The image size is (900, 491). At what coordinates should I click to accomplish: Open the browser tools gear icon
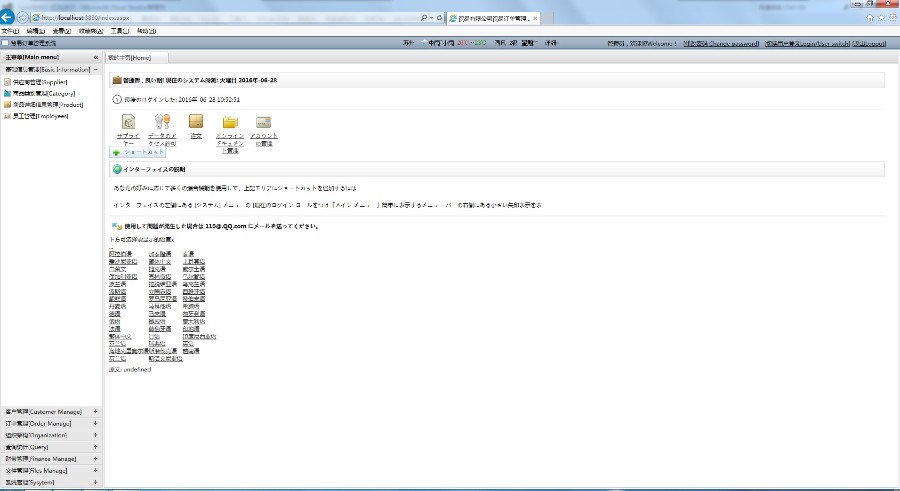(893, 18)
